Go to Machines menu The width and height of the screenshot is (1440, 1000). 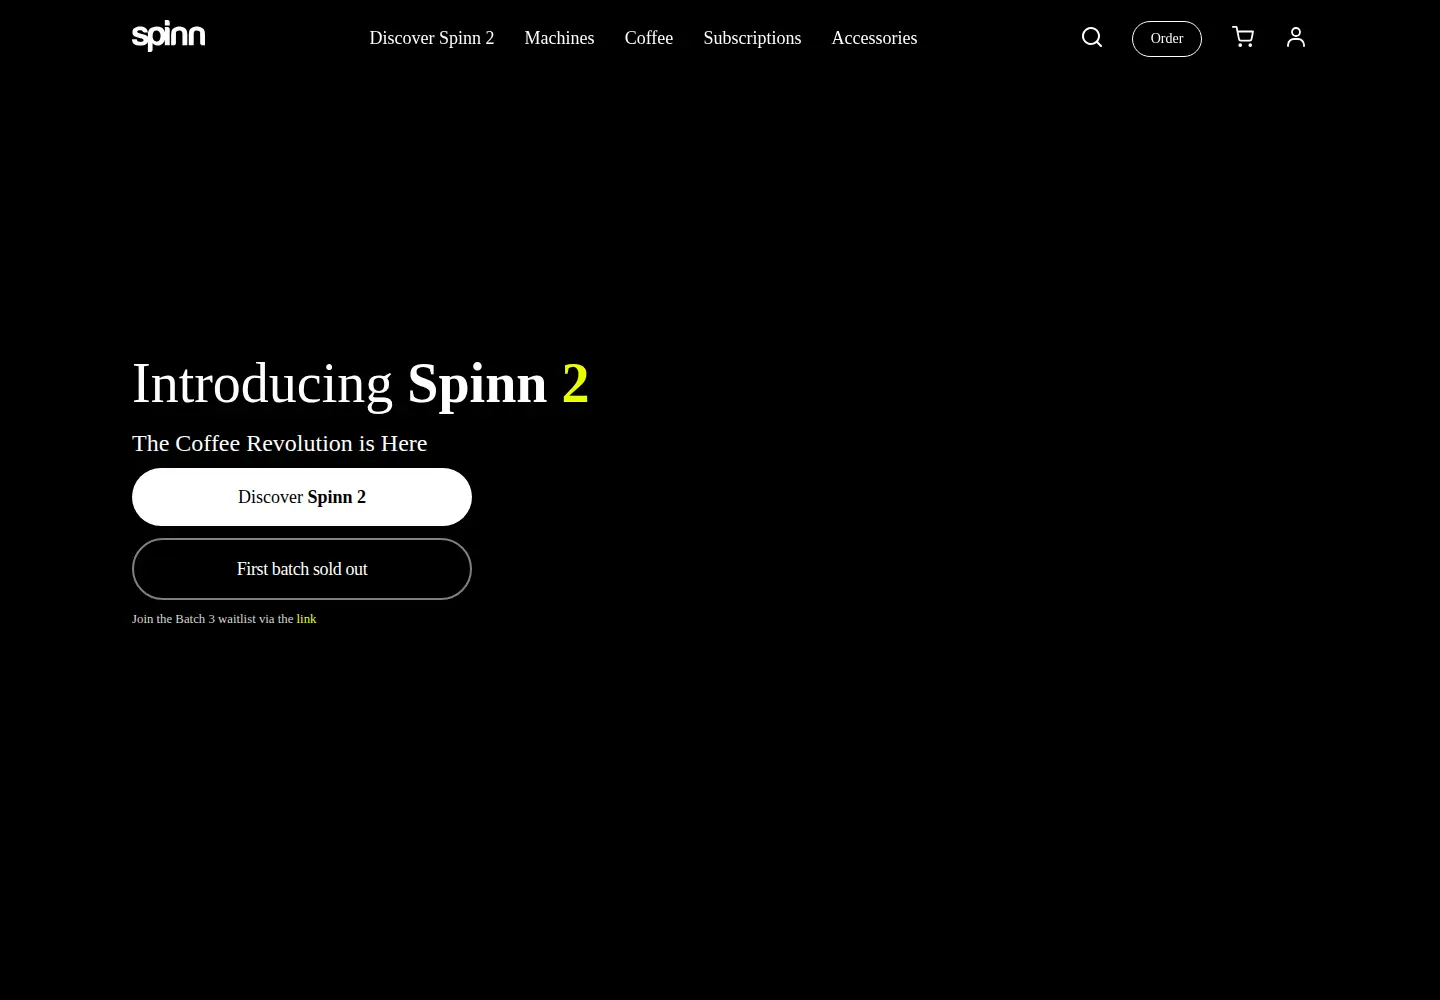tap(559, 38)
